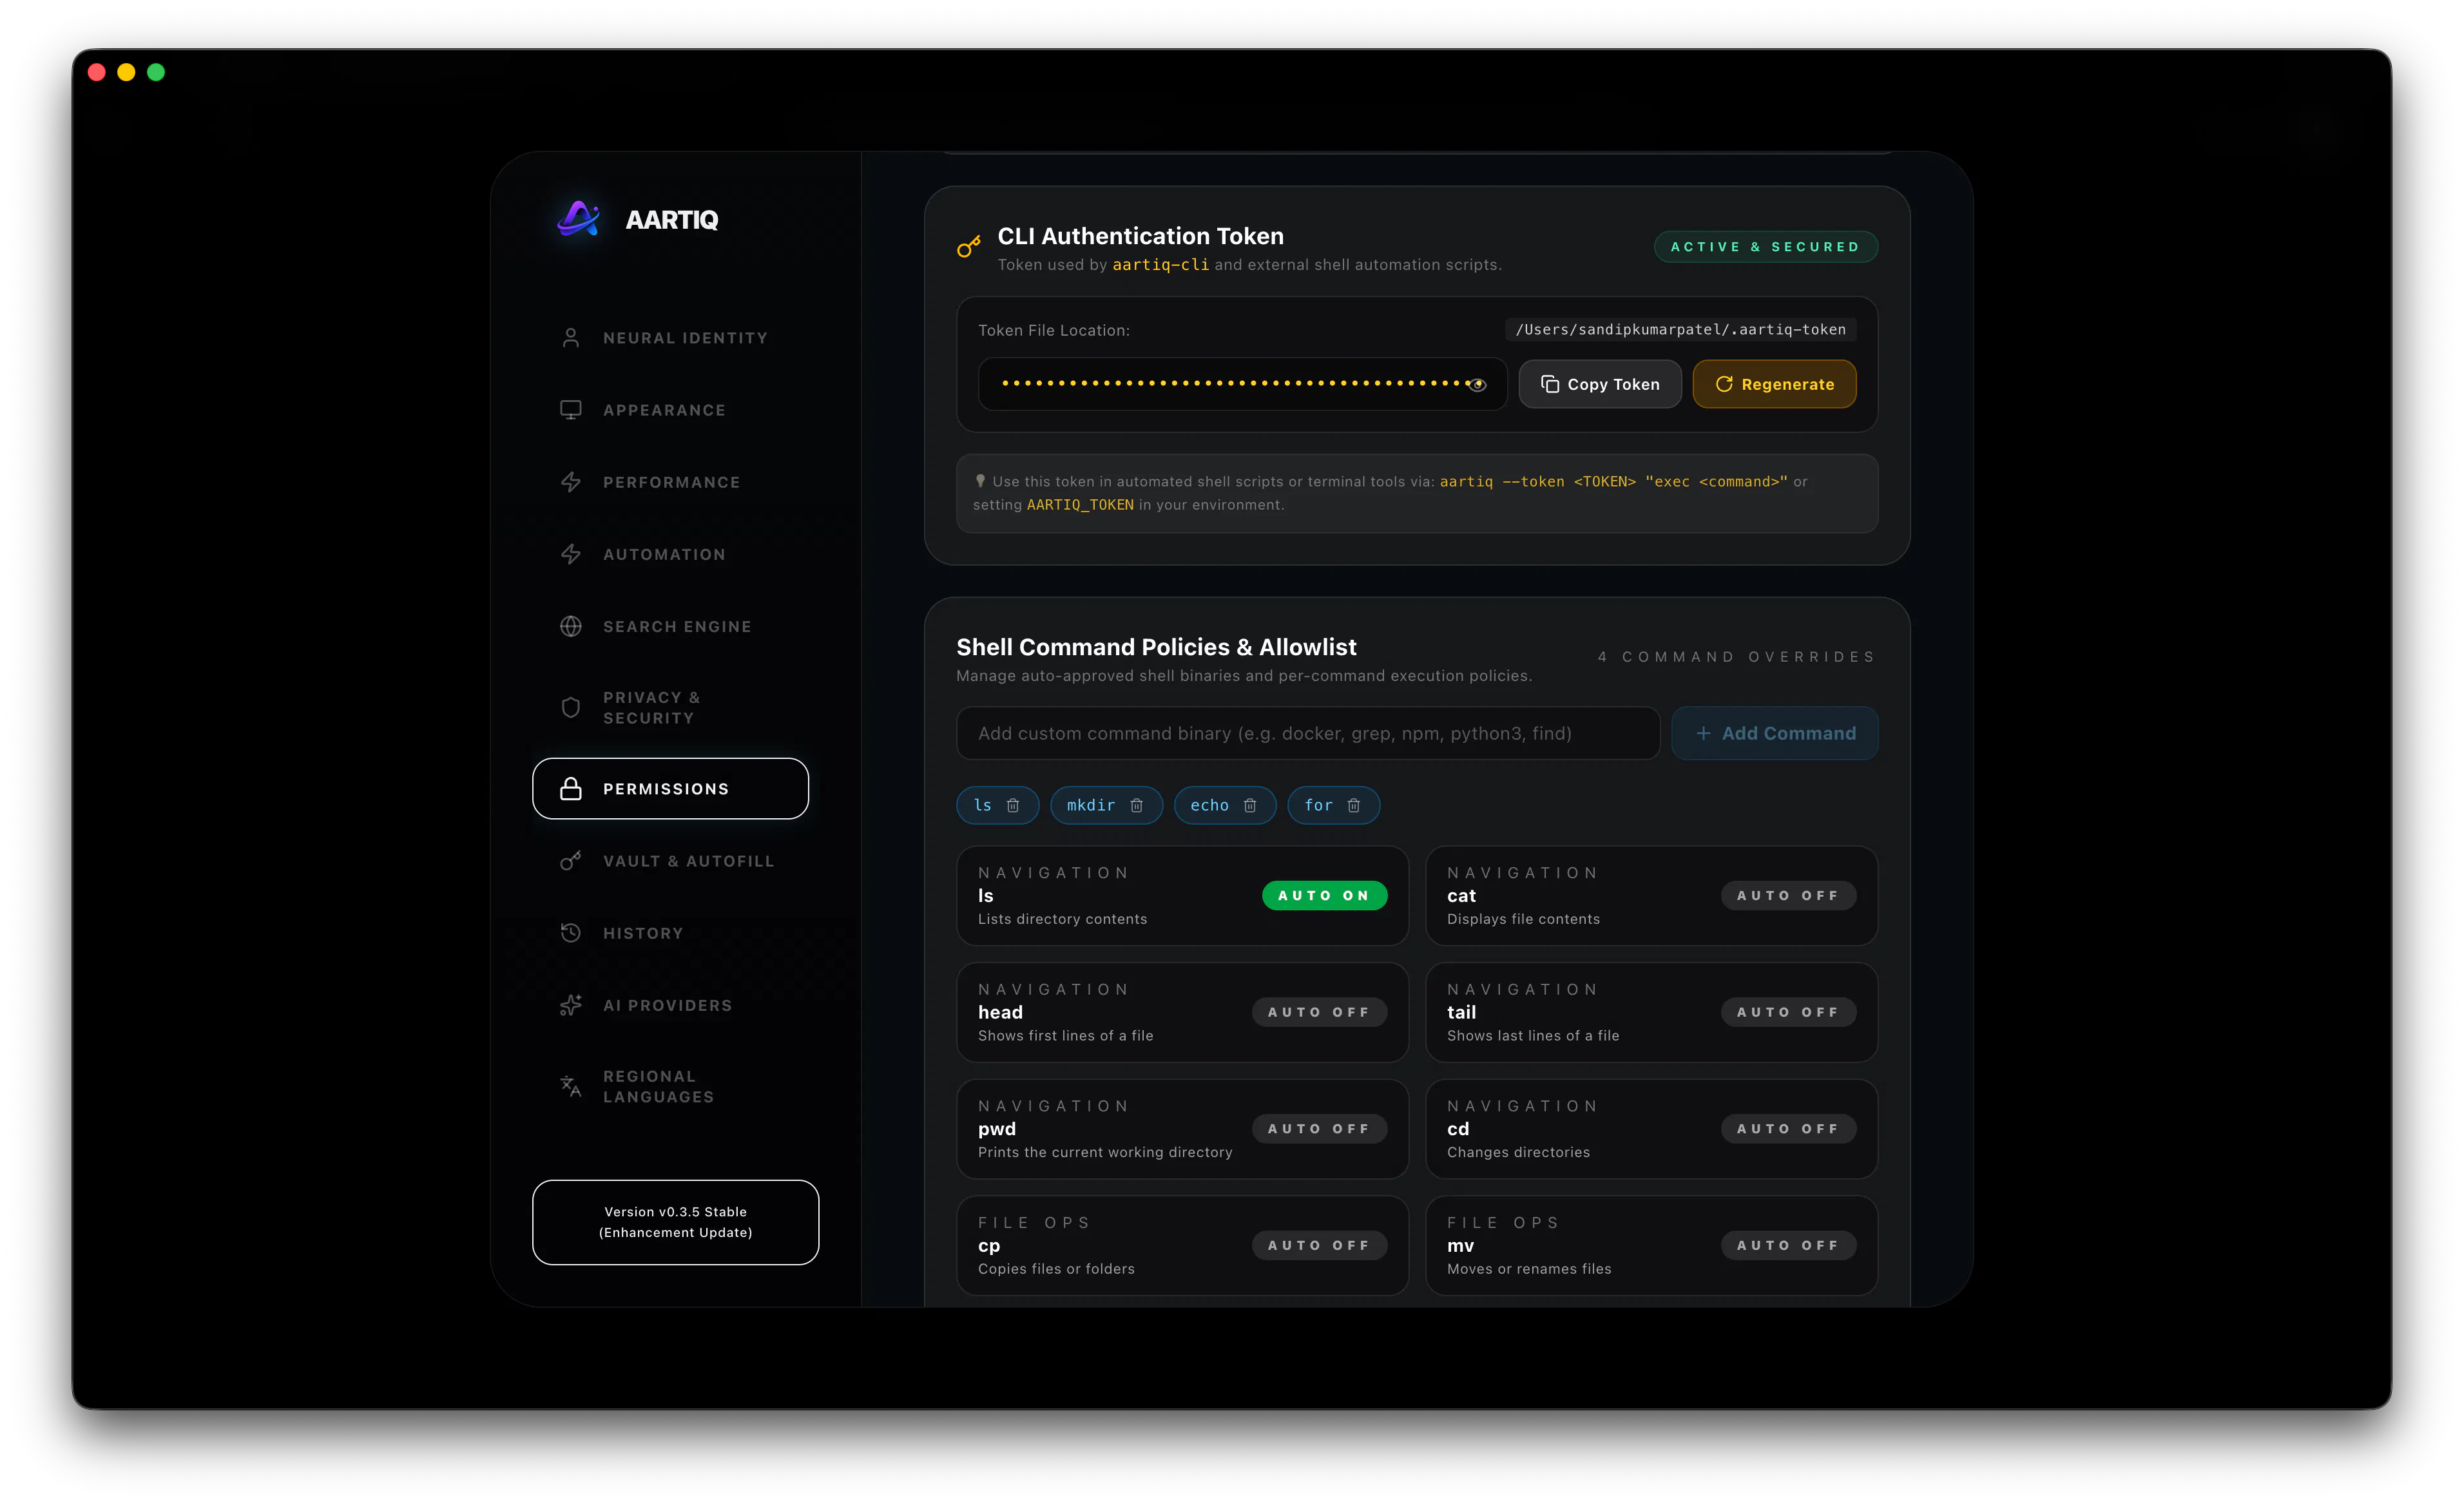Focus the add custom command binary field
Image resolution: width=2464 pixels, height=1505 pixels.
[1307, 733]
